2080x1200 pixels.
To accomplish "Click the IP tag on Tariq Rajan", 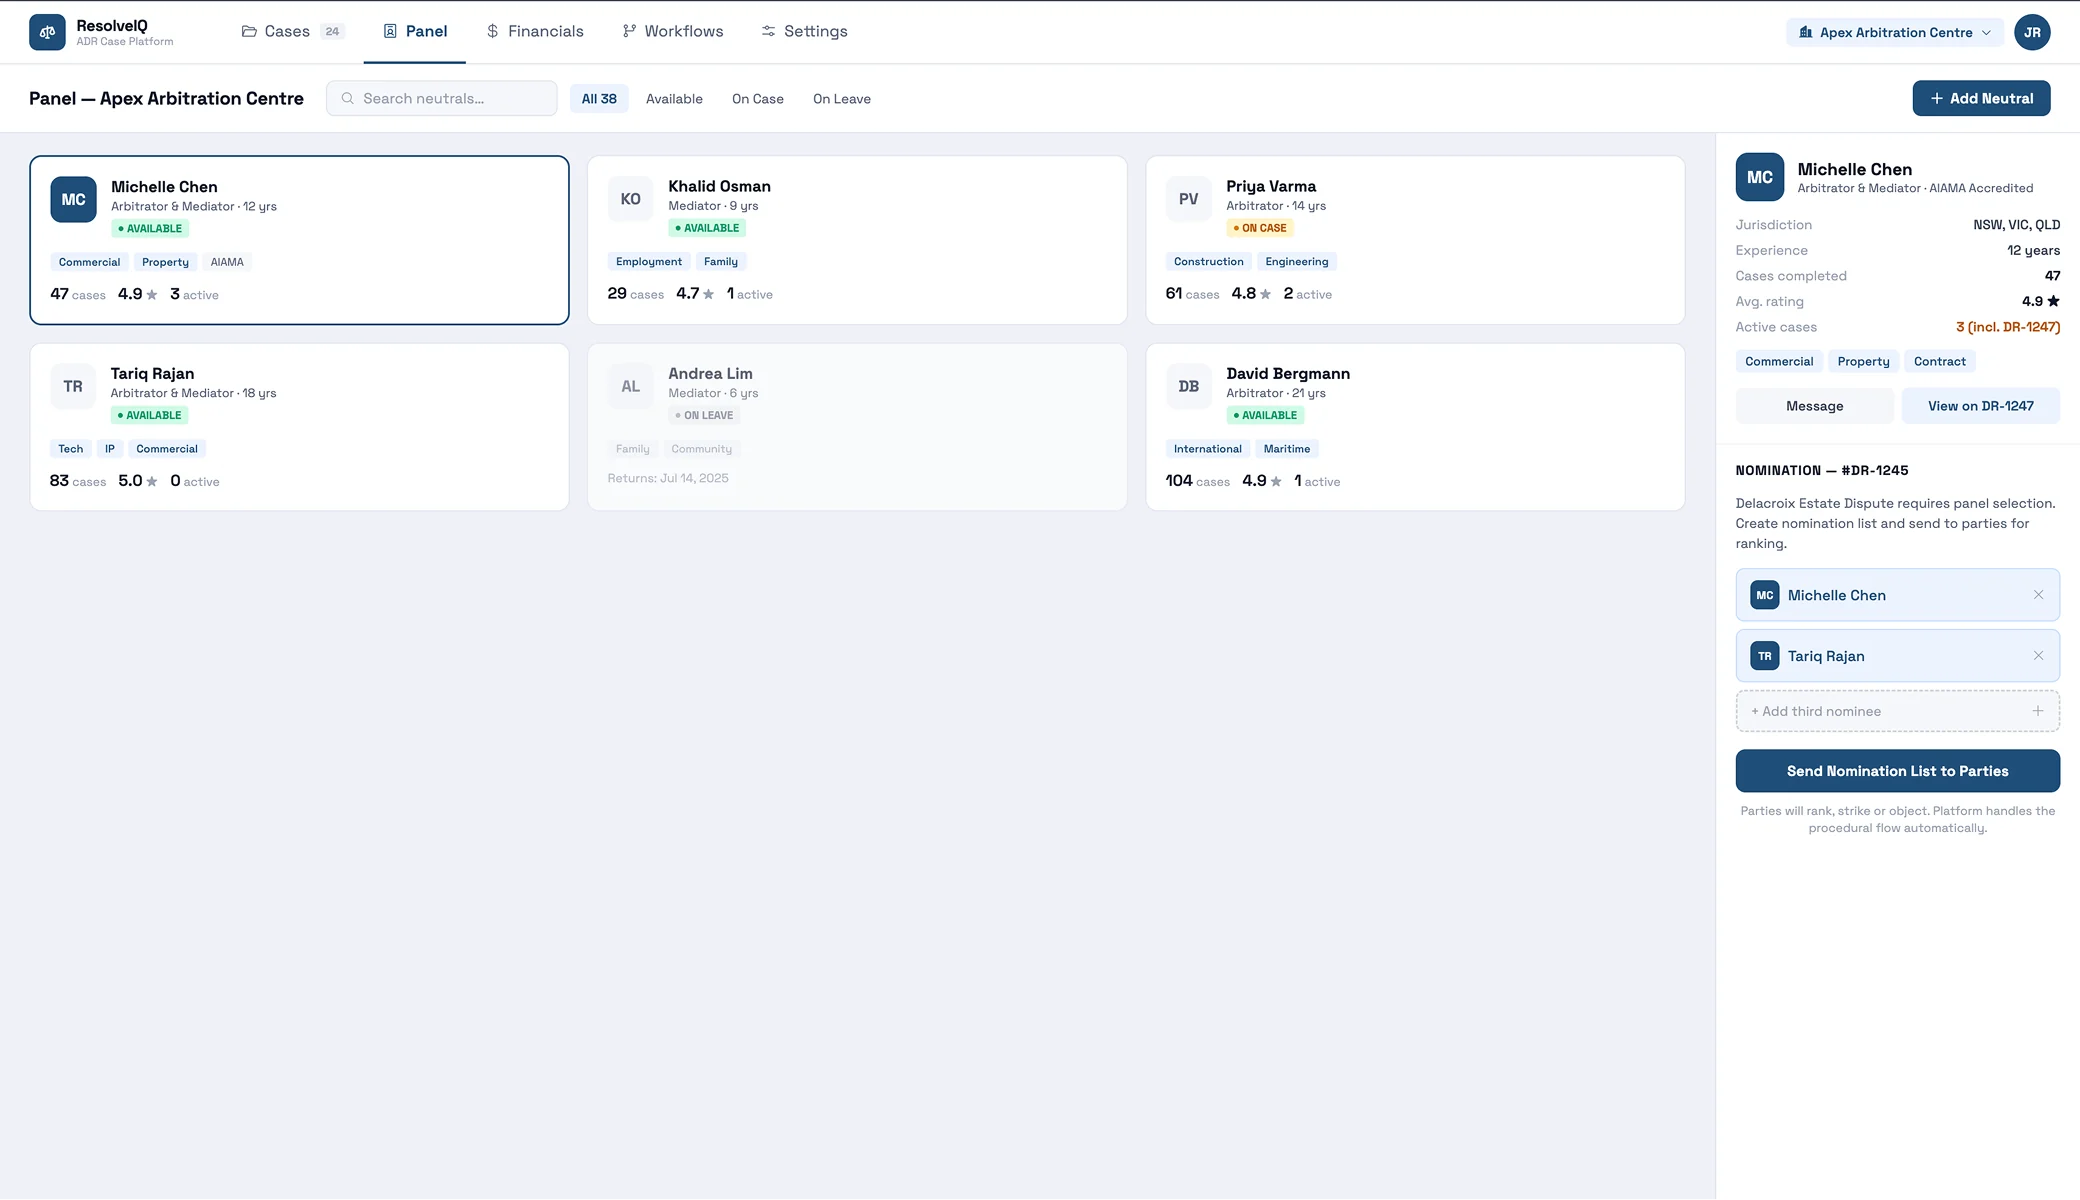I will point(110,449).
